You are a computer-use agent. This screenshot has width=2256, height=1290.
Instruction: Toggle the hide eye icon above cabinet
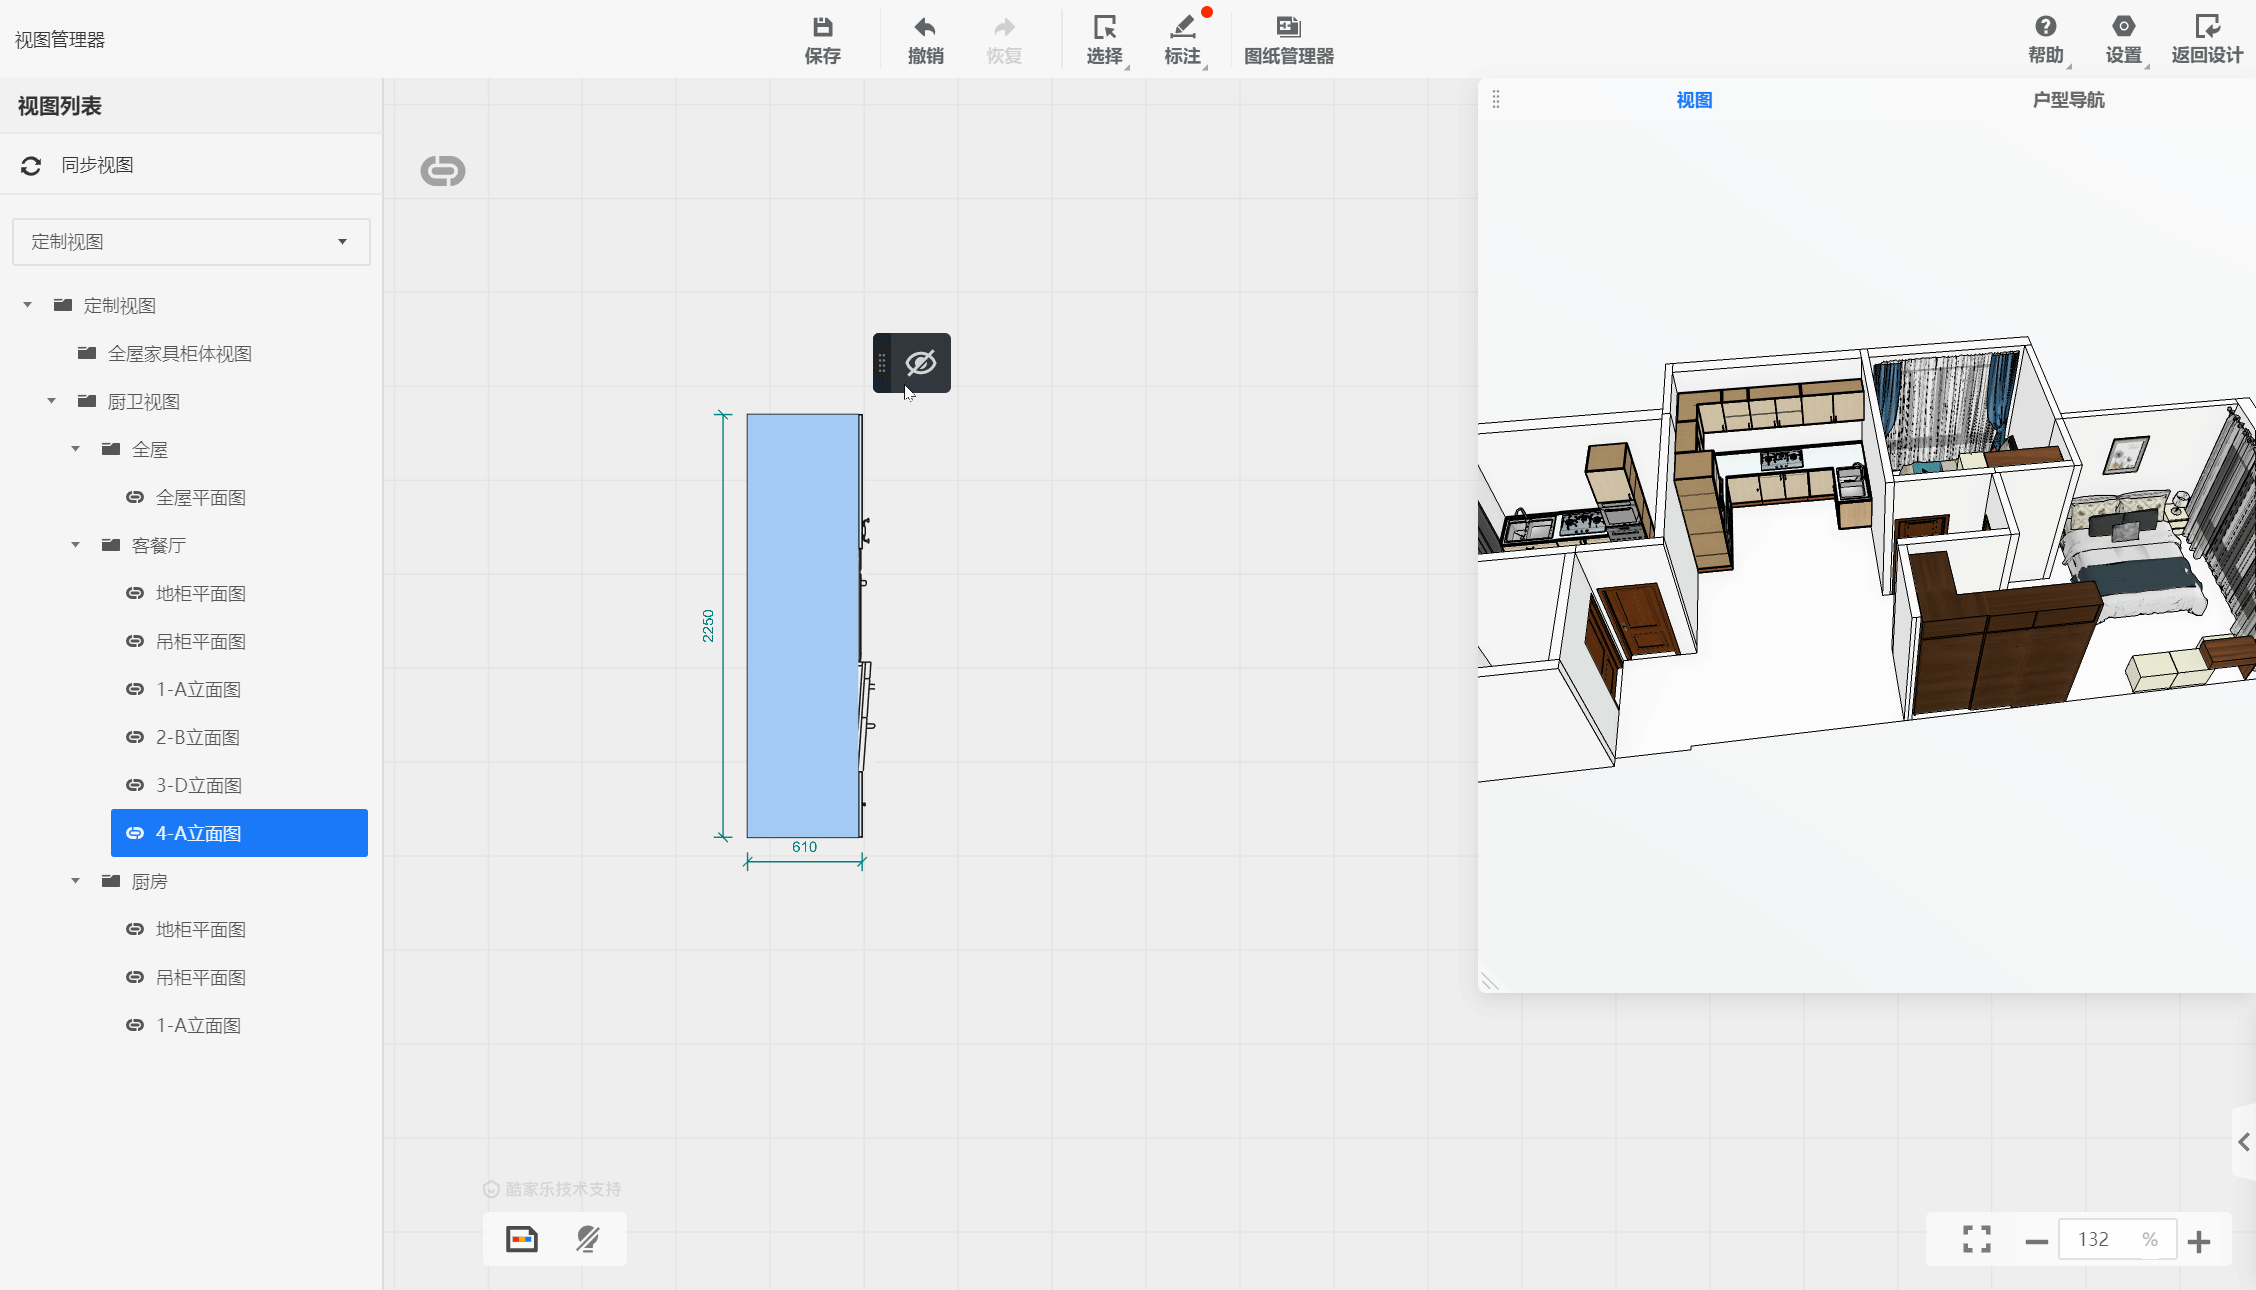920,363
